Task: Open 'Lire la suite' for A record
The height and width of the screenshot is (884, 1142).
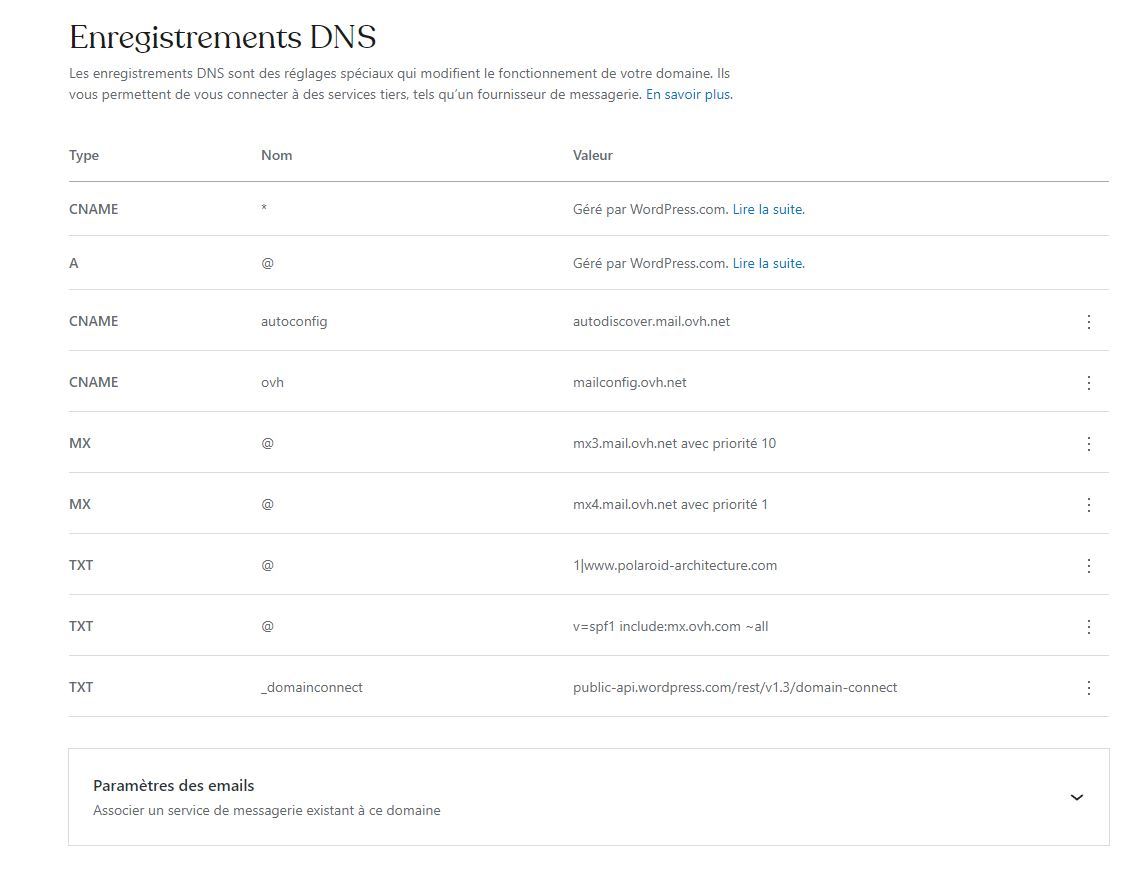Action: (x=767, y=263)
